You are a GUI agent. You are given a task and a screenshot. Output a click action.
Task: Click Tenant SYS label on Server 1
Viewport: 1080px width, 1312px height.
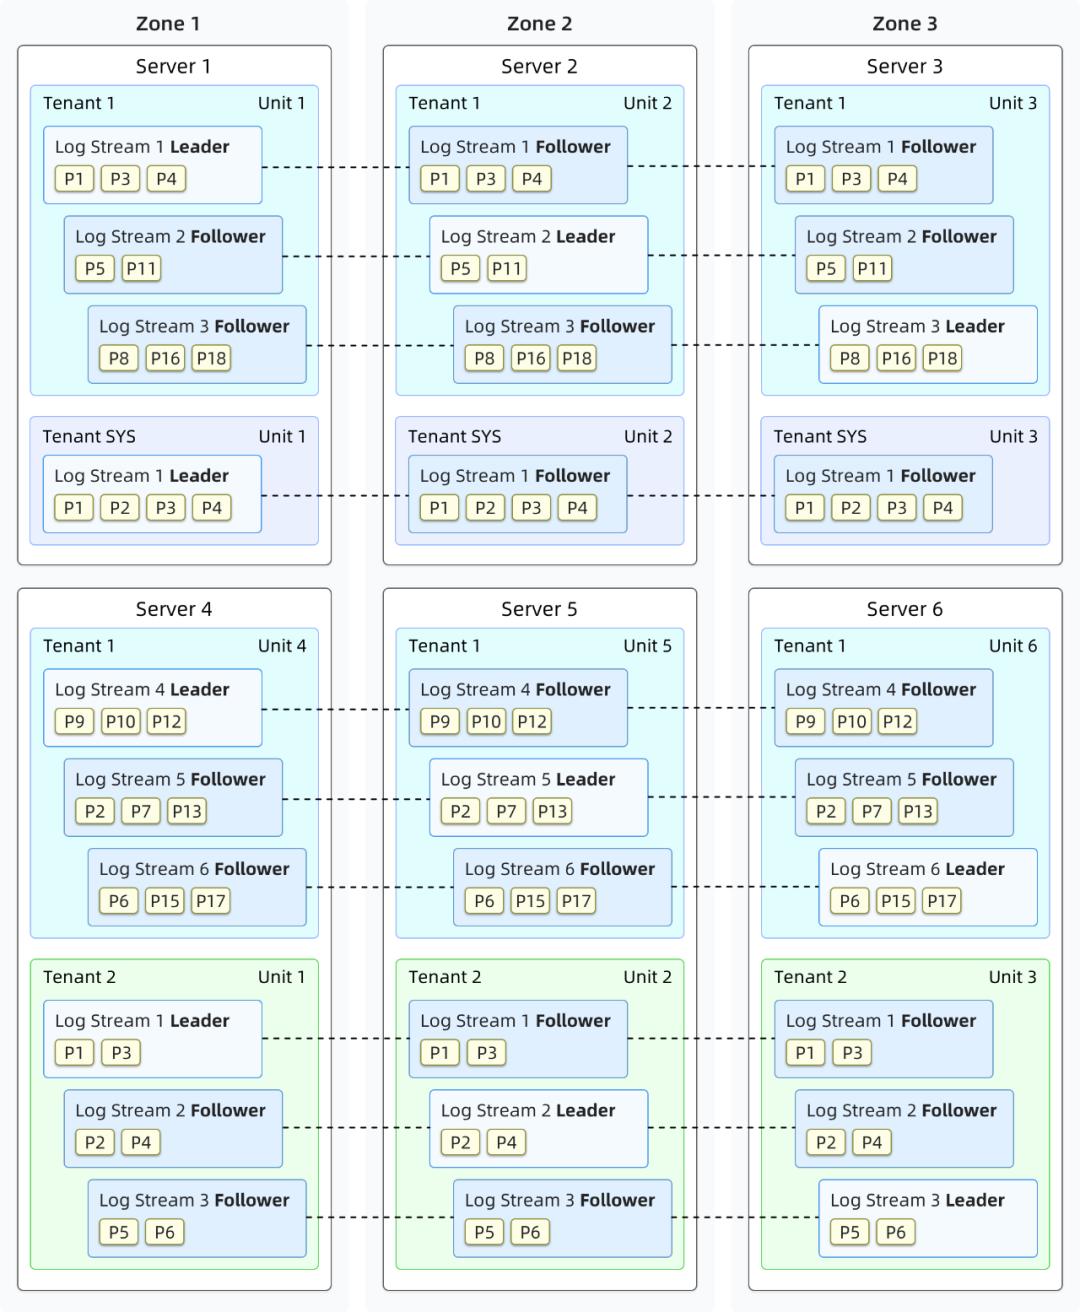point(89,436)
